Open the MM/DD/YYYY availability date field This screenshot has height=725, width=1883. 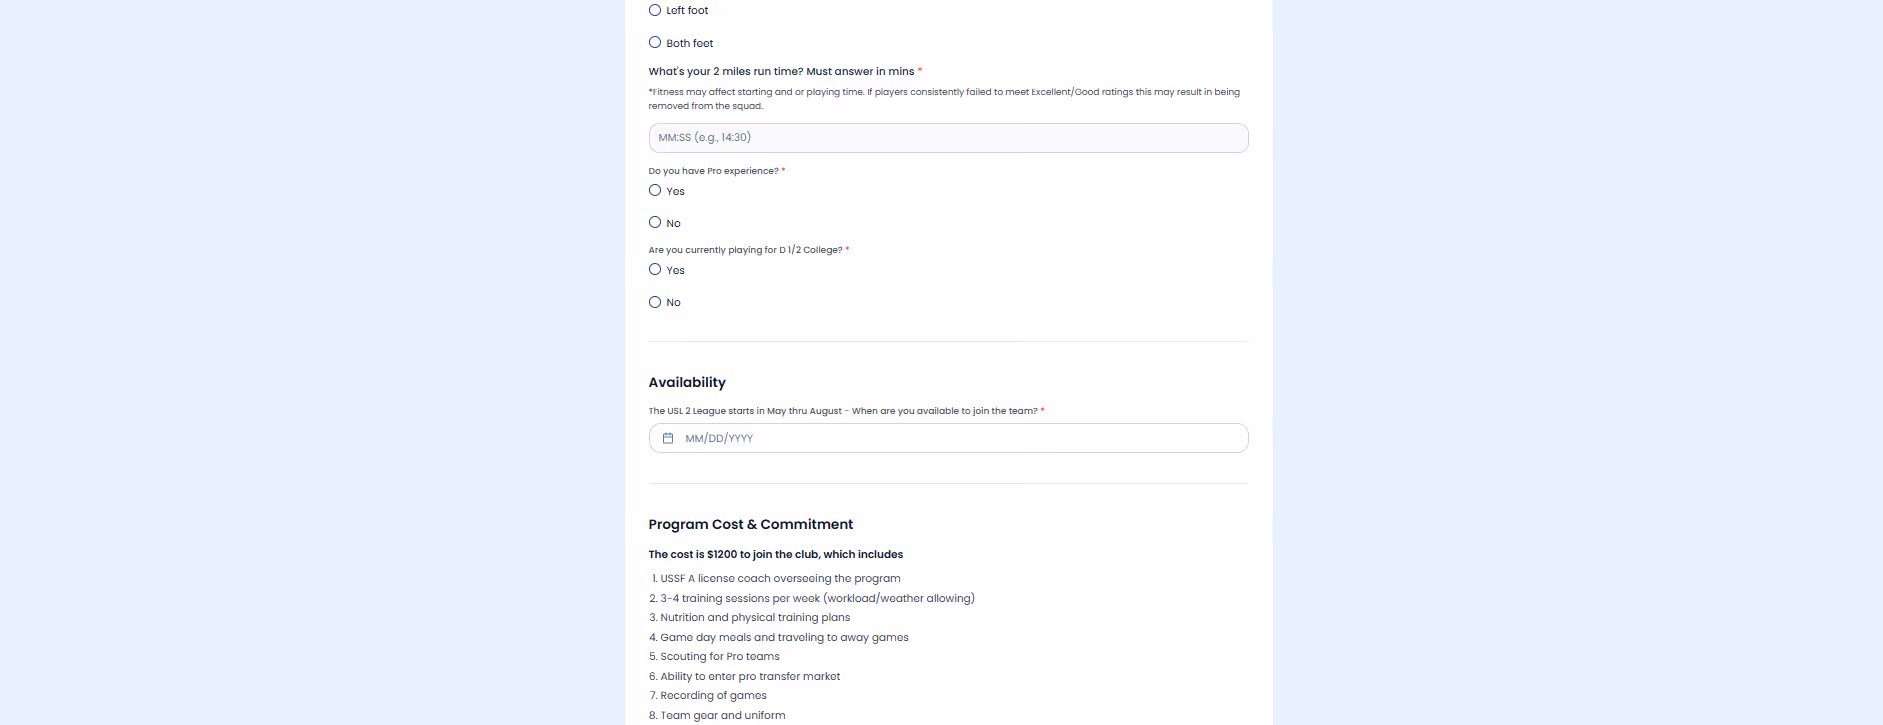pyautogui.click(x=948, y=438)
